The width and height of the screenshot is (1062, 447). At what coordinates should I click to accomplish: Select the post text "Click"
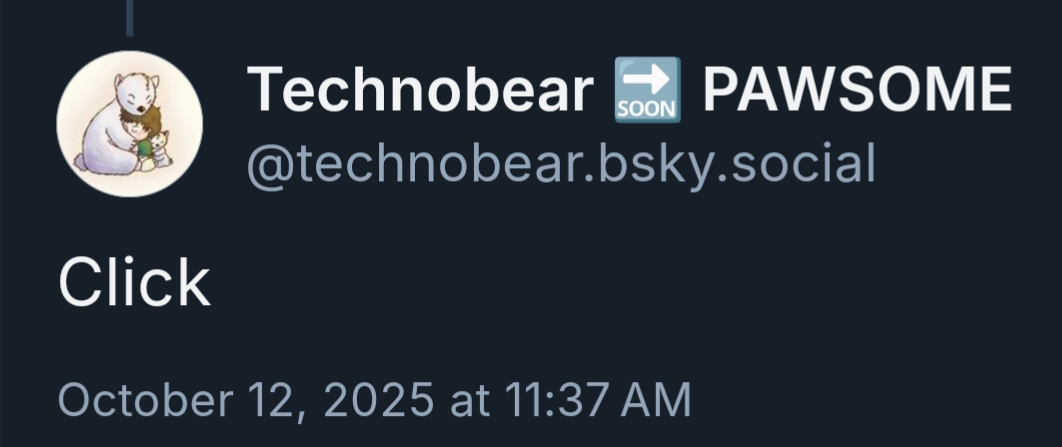click(x=134, y=282)
